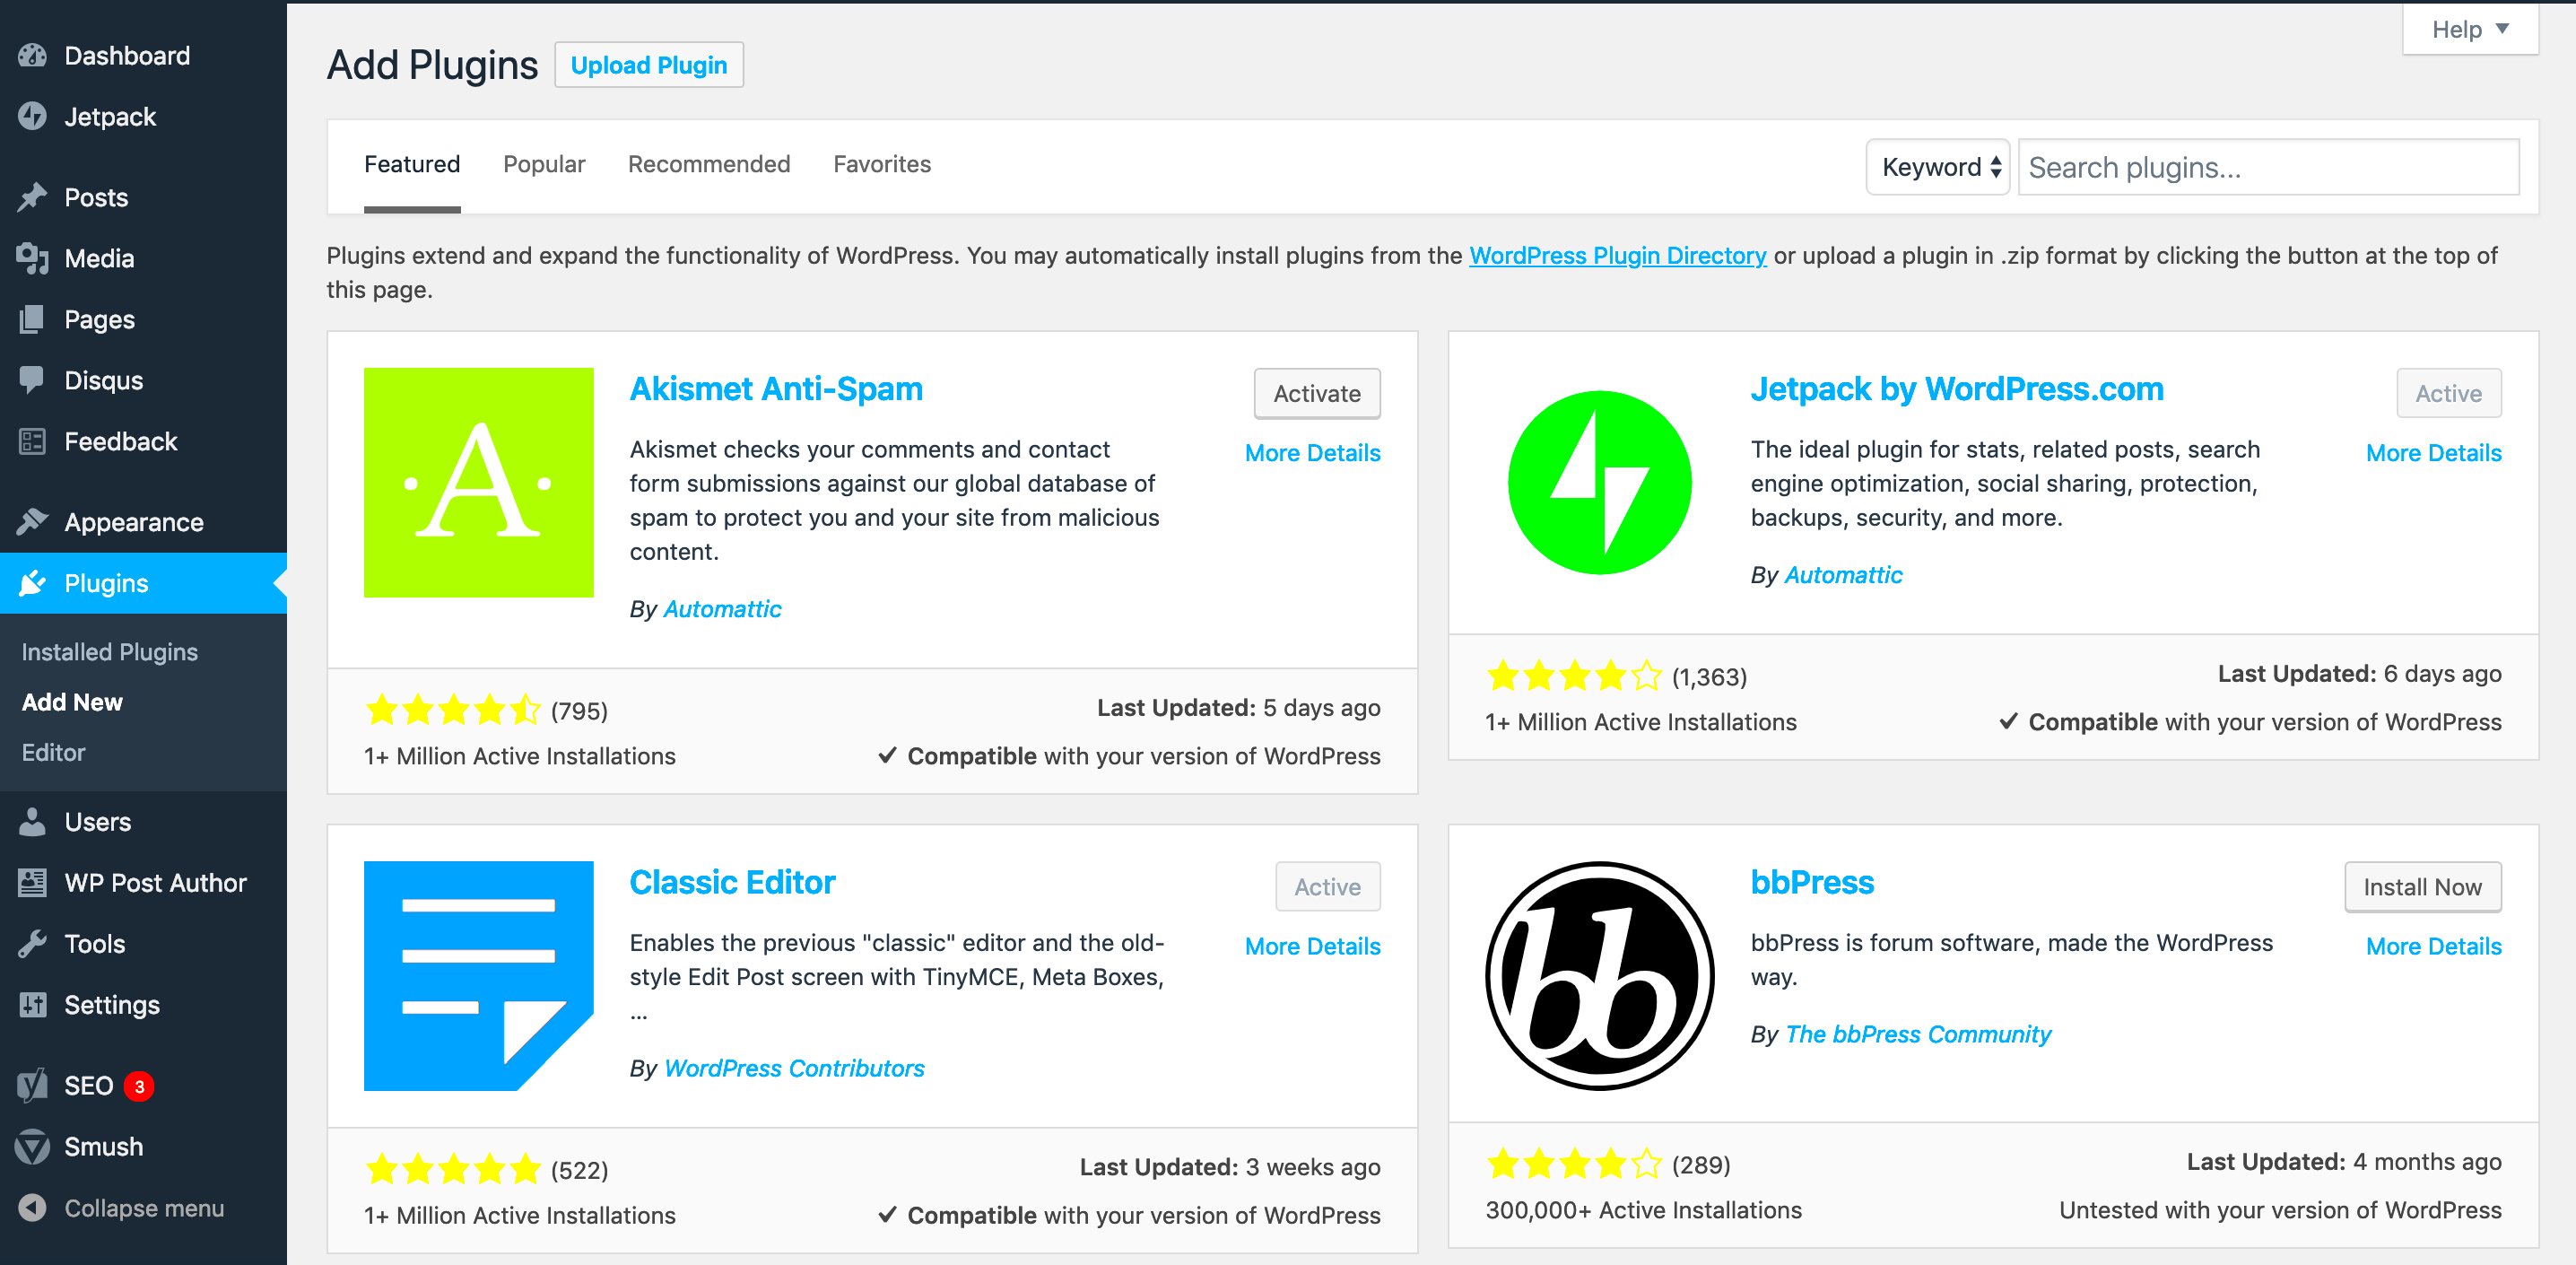Open the plugin Editor submenu item

pos(54,752)
